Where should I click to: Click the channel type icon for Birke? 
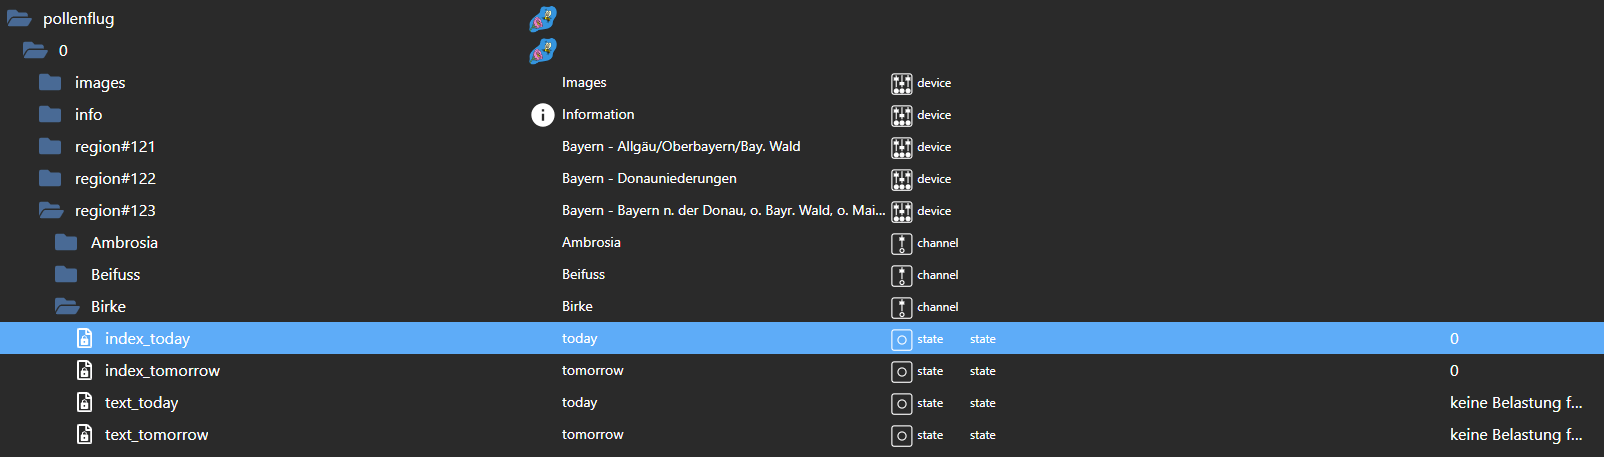(901, 307)
